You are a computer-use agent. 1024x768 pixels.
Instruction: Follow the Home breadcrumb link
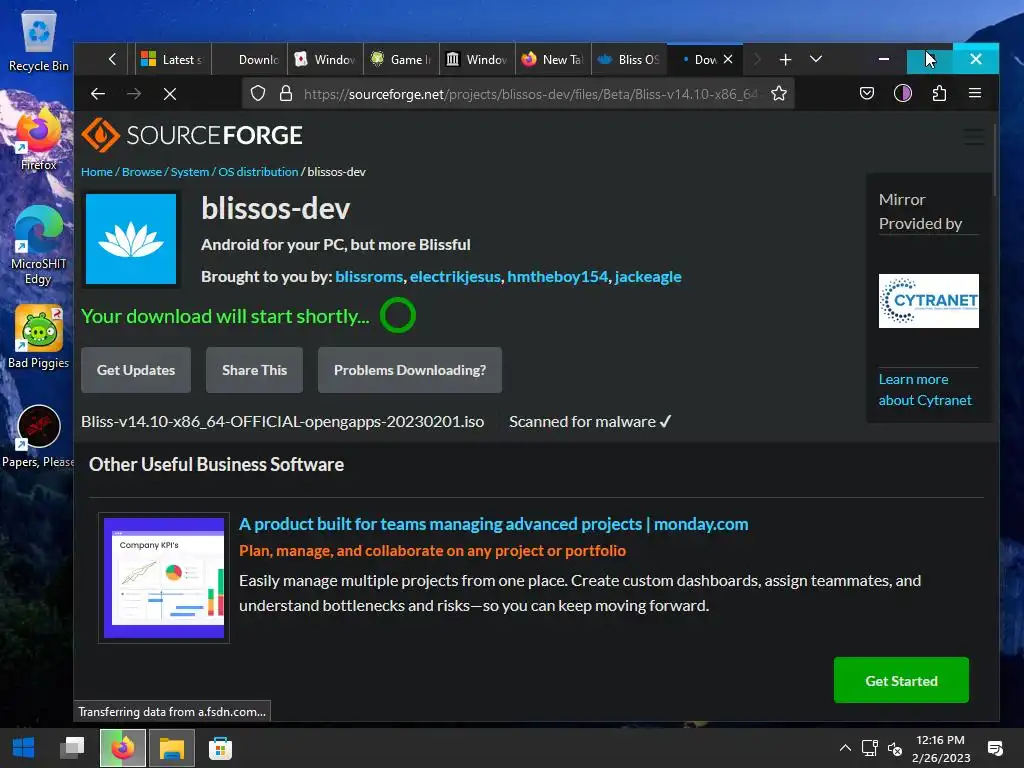pyautogui.click(x=97, y=172)
